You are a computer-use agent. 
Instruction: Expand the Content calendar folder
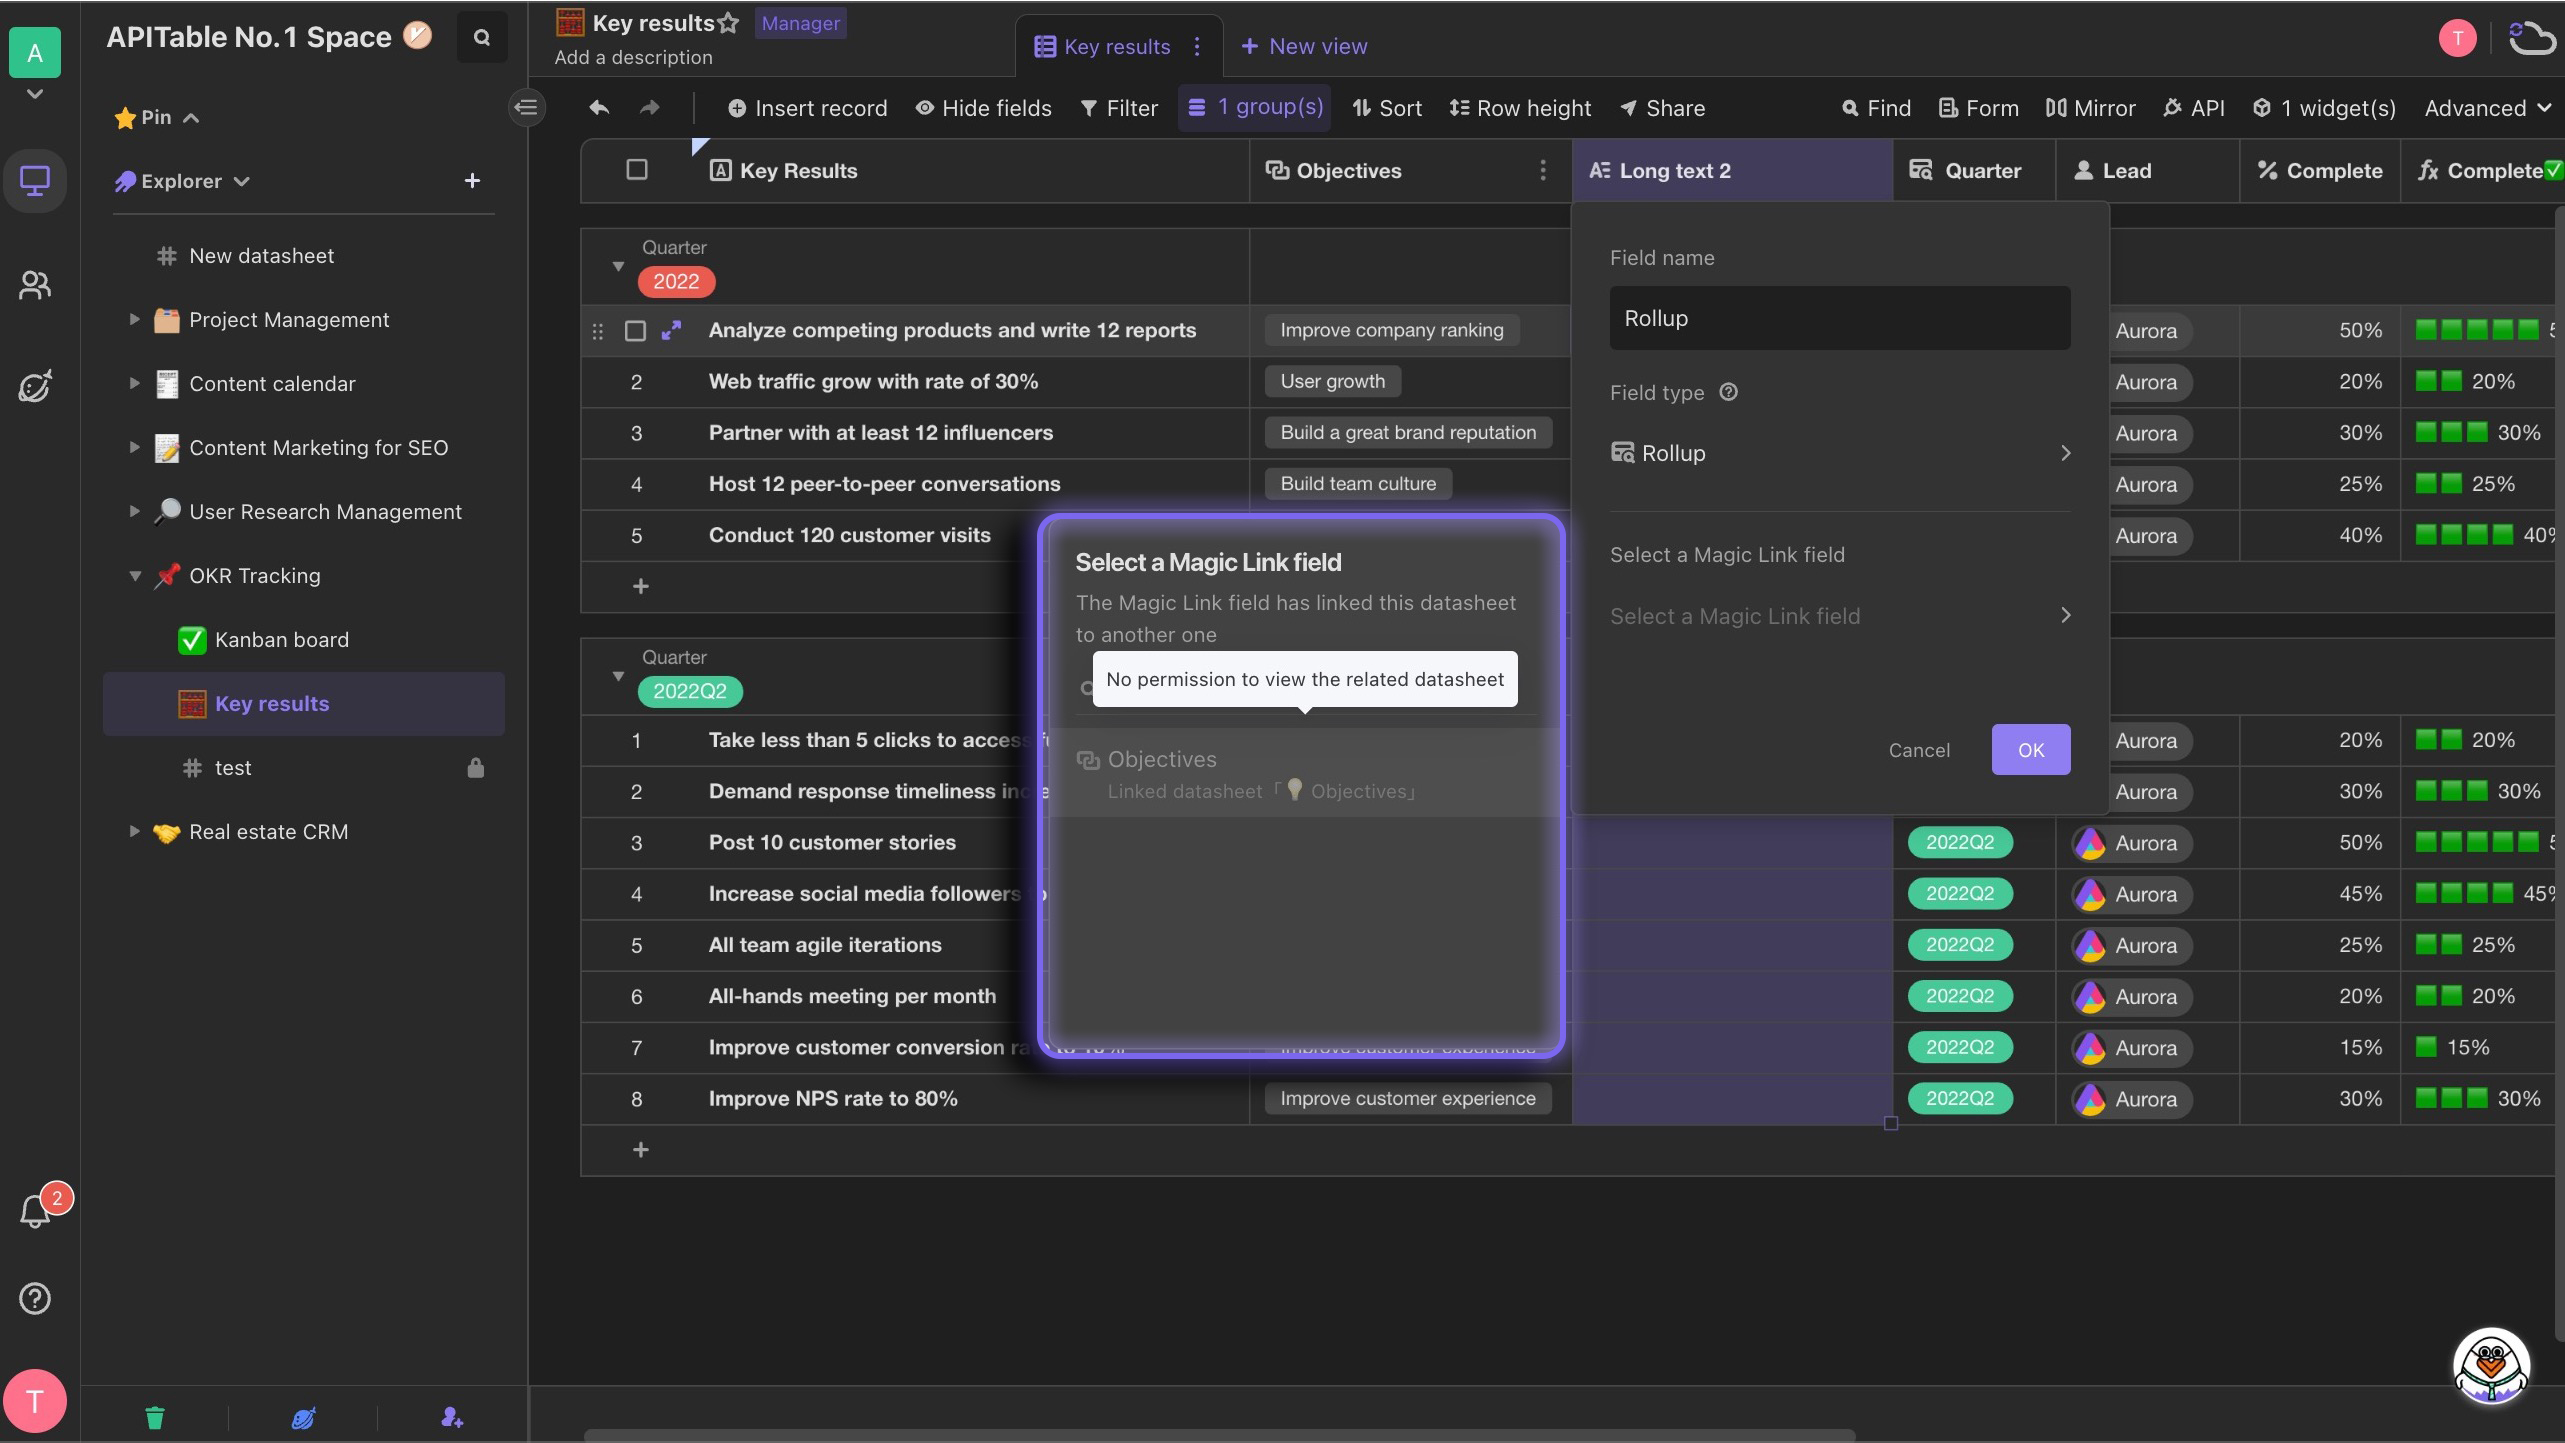point(134,383)
